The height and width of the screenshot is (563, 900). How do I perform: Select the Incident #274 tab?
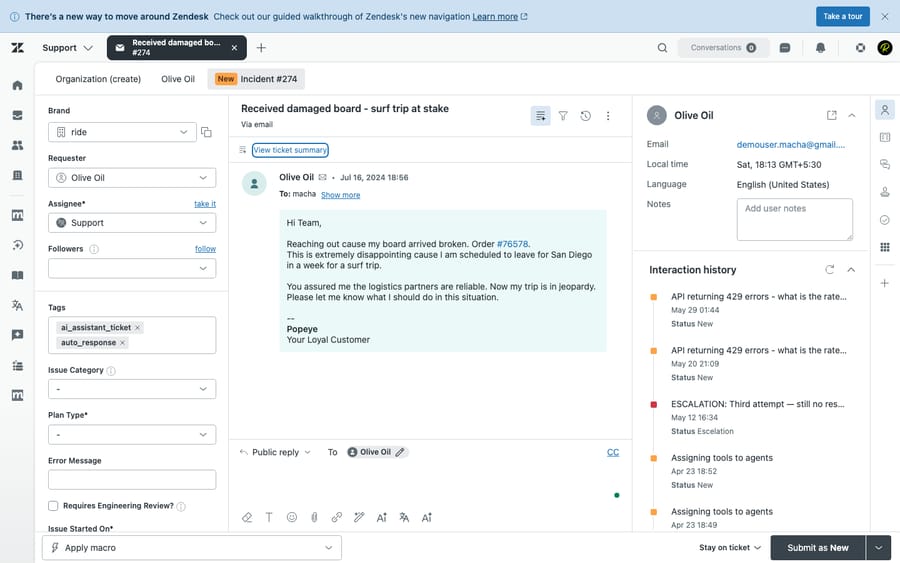click(x=256, y=79)
